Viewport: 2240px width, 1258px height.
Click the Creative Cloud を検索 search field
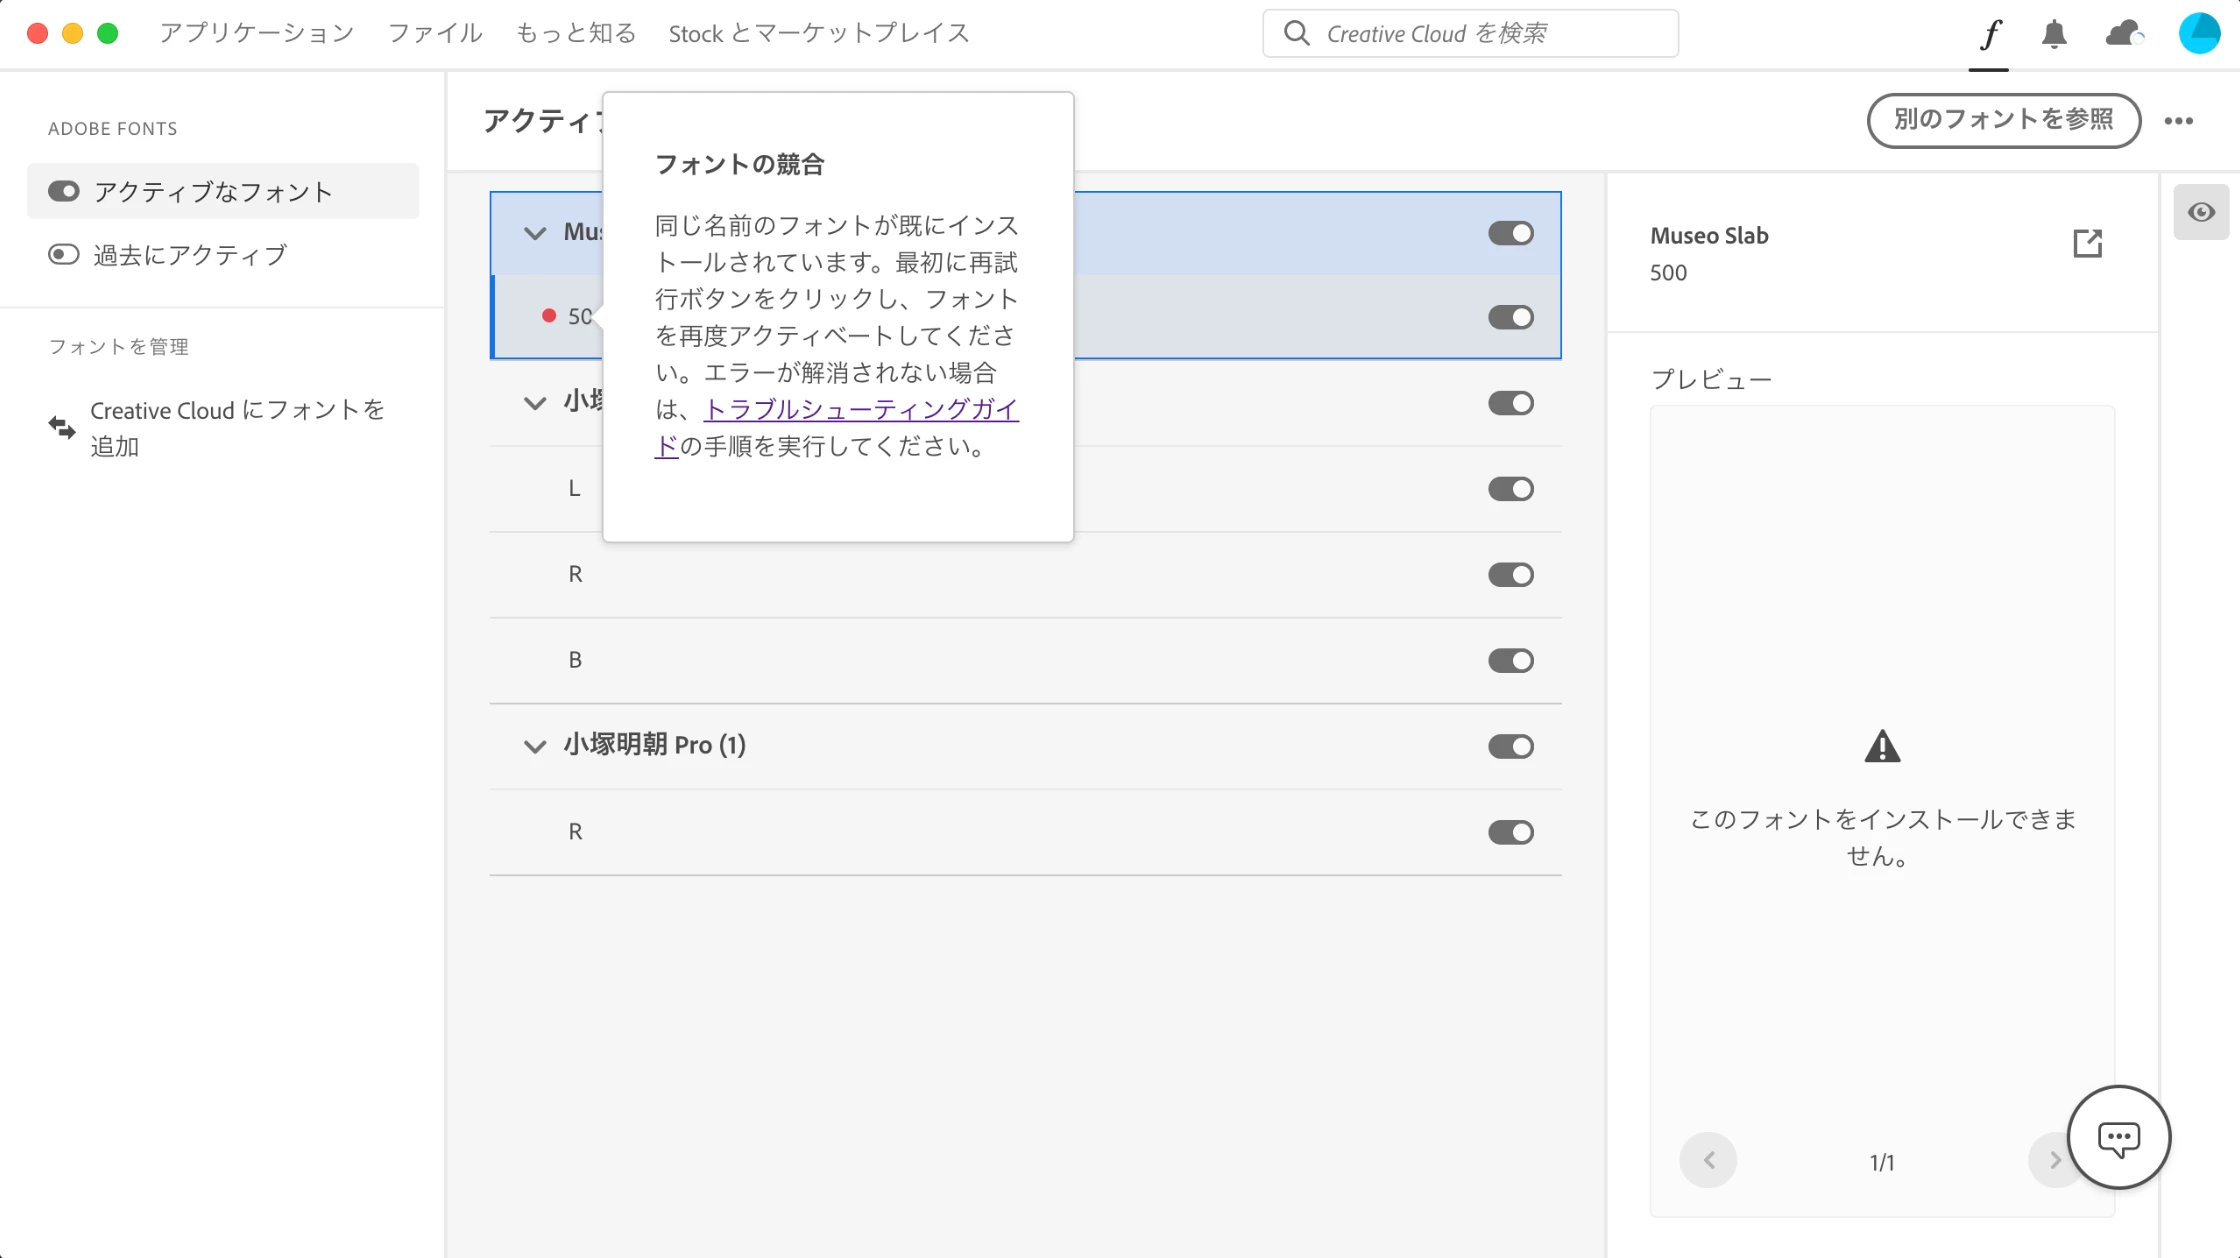[x=1470, y=33]
